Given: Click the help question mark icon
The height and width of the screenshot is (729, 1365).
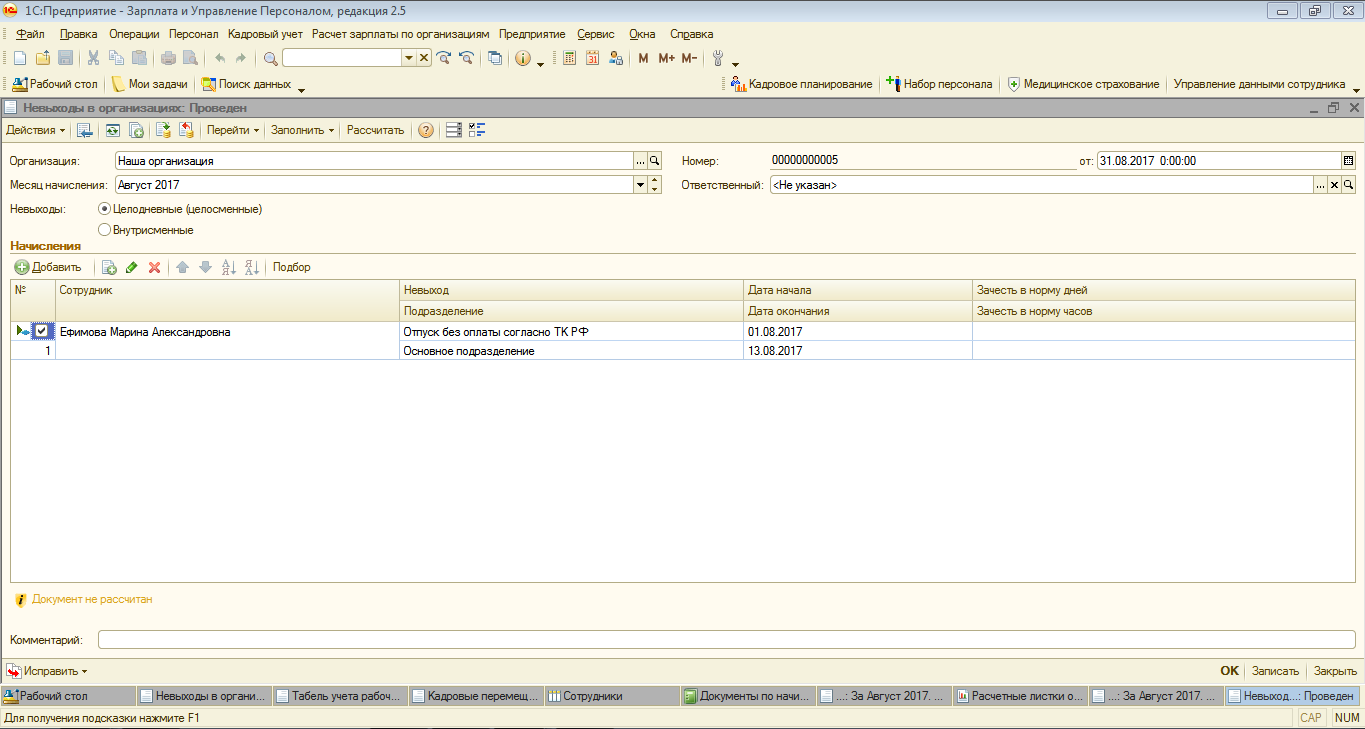Looking at the screenshot, I should (x=426, y=130).
